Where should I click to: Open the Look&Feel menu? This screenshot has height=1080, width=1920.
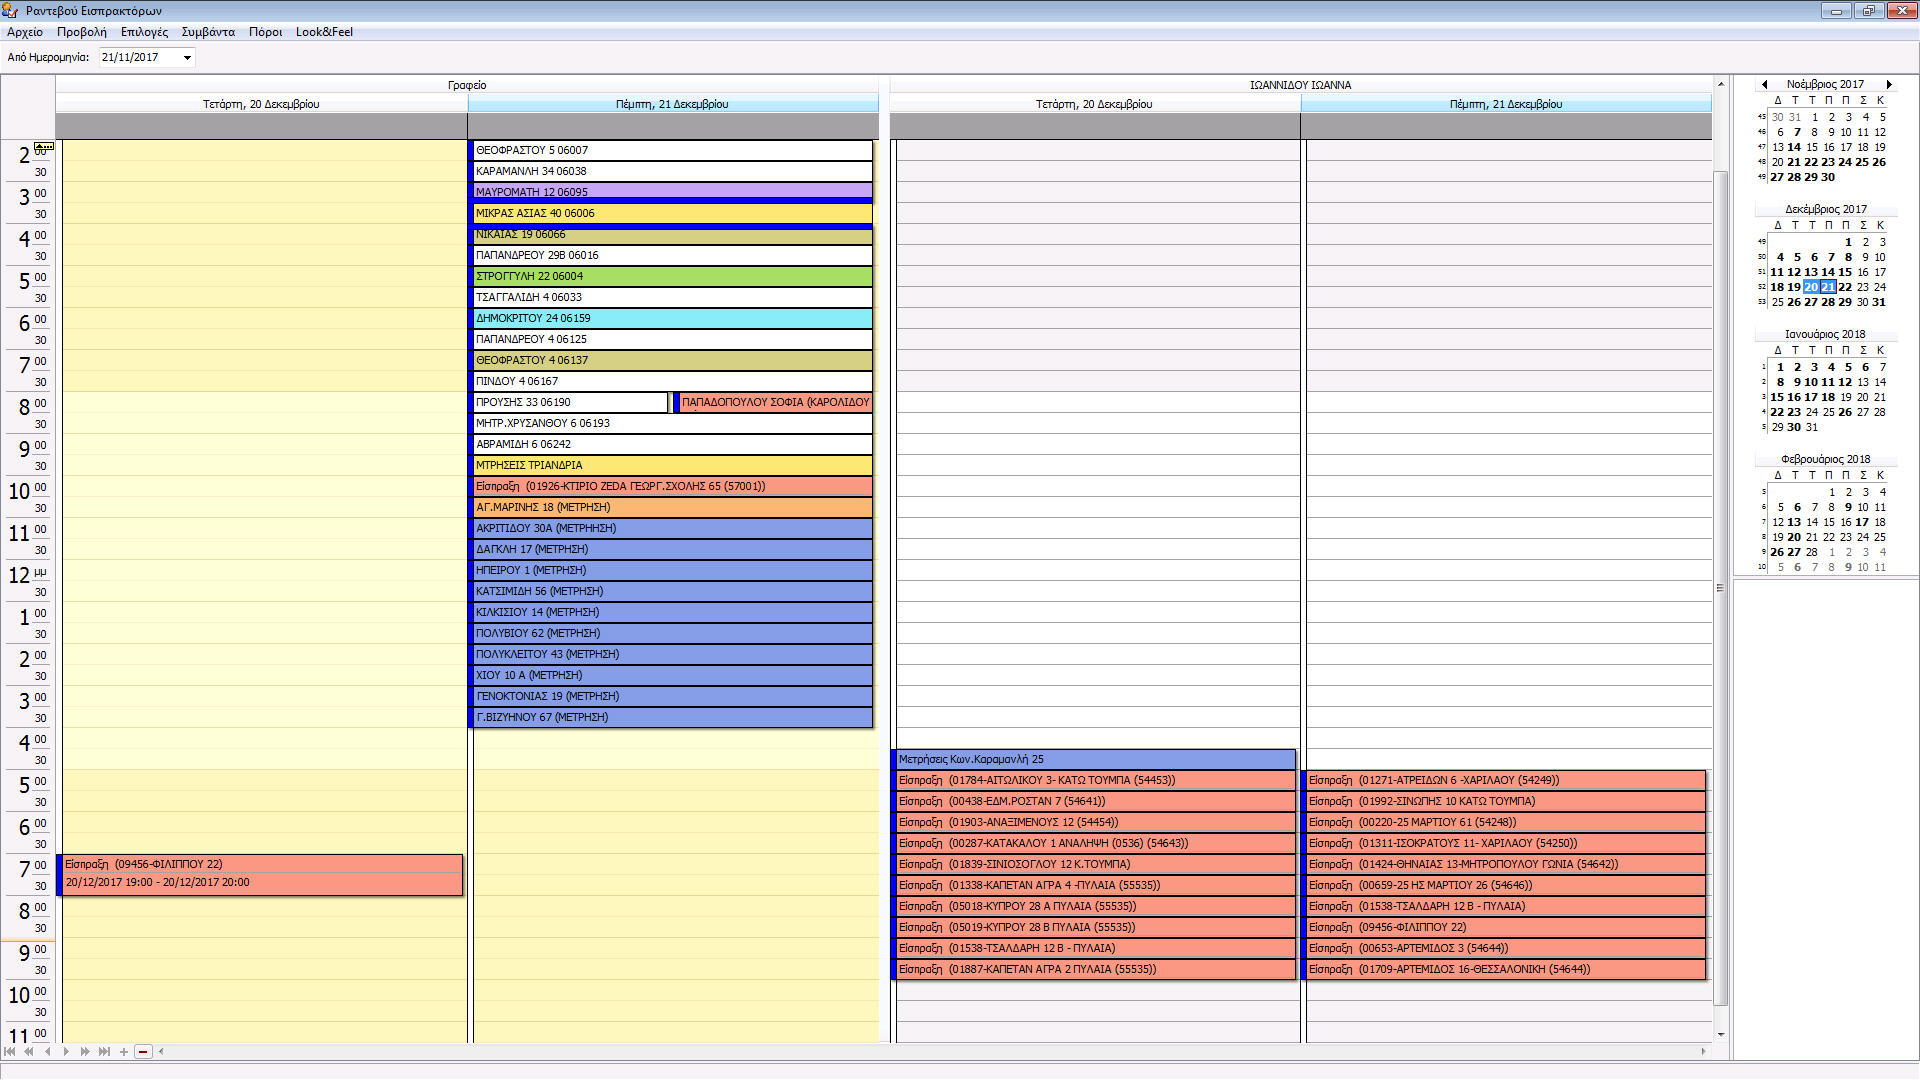pos(324,32)
